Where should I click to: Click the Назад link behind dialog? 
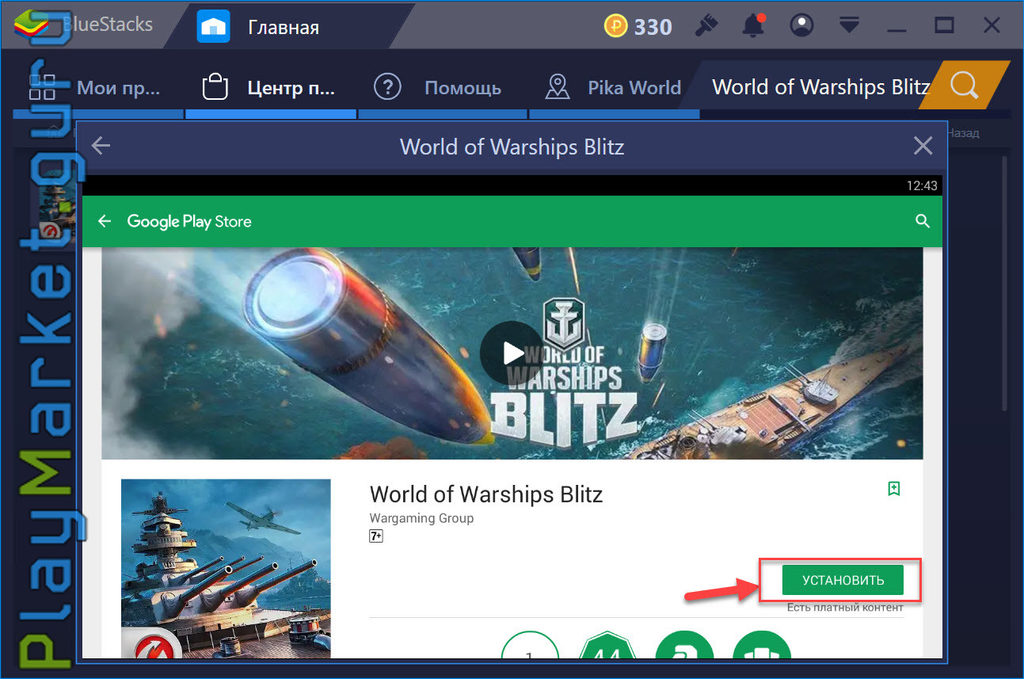pyautogui.click(x=963, y=133)
